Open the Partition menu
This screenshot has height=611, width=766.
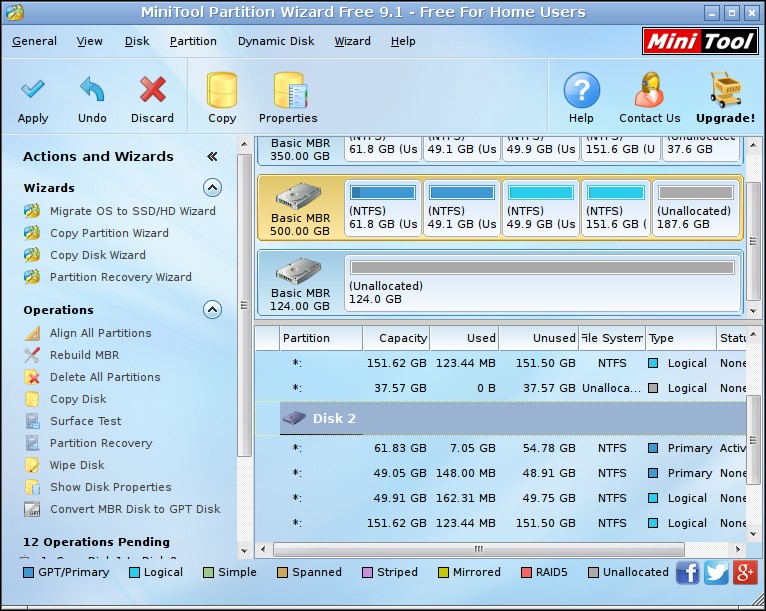tap(193, 42)
